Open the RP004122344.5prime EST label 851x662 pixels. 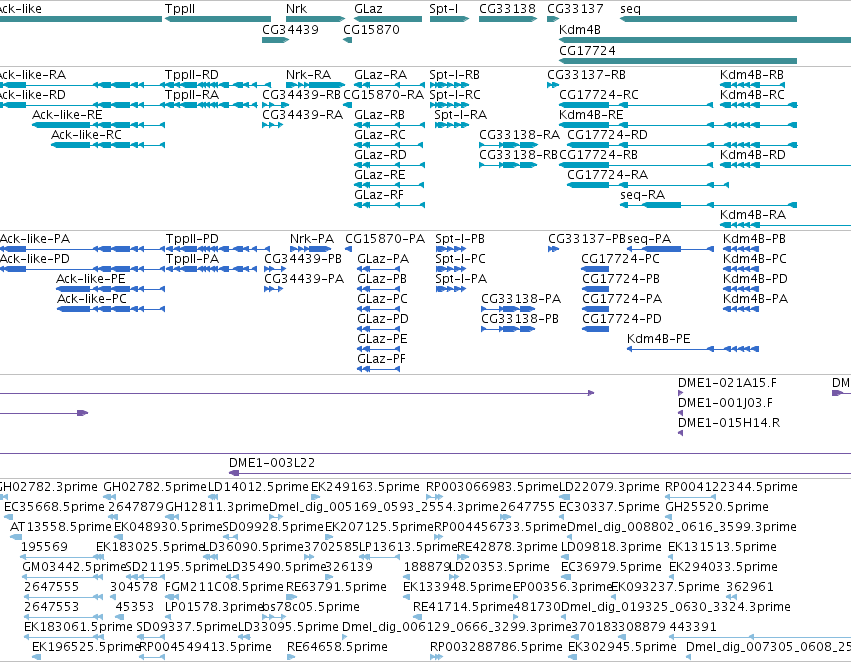click(731, 487)
